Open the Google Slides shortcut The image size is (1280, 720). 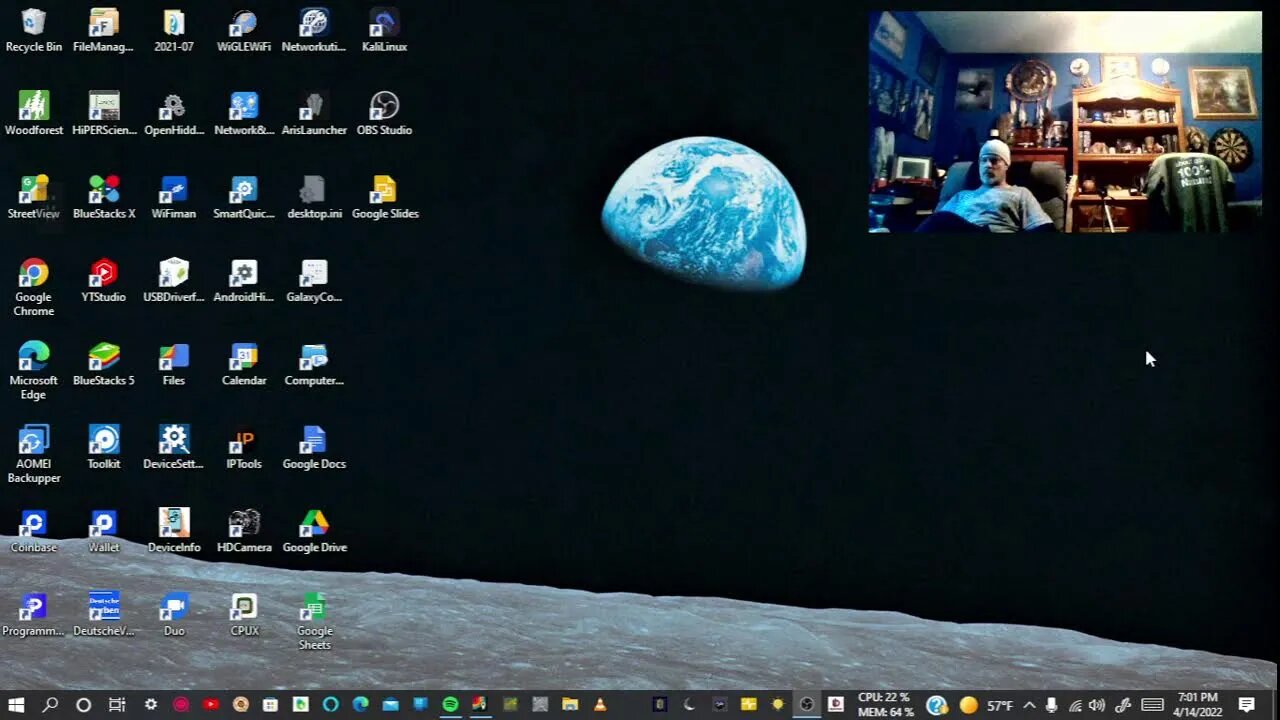pyautogui.click(x=384, y=197)
